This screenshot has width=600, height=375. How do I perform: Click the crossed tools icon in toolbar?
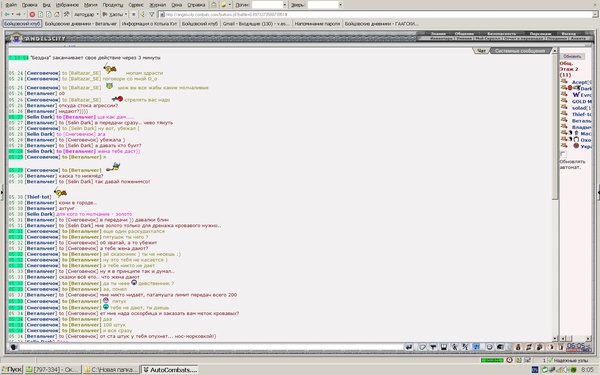(66, 14)
